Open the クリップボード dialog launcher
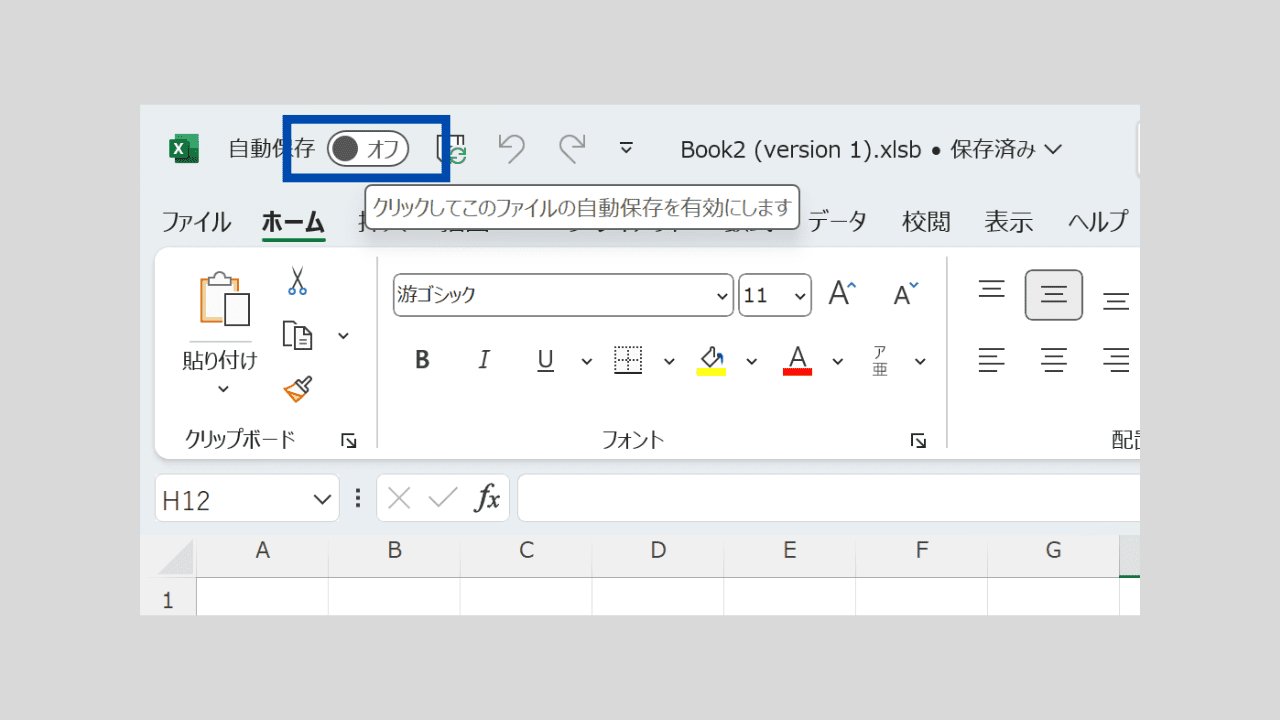Screen dimensions: 1280x720 [x=349, y=440]
